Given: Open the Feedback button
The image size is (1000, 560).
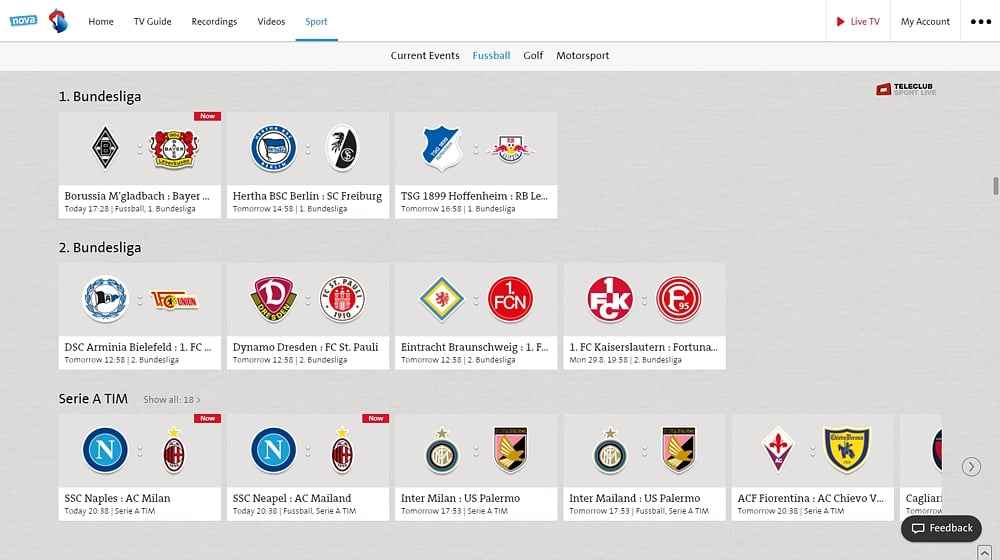Looking at the screenshot, I should coord(941,528).
